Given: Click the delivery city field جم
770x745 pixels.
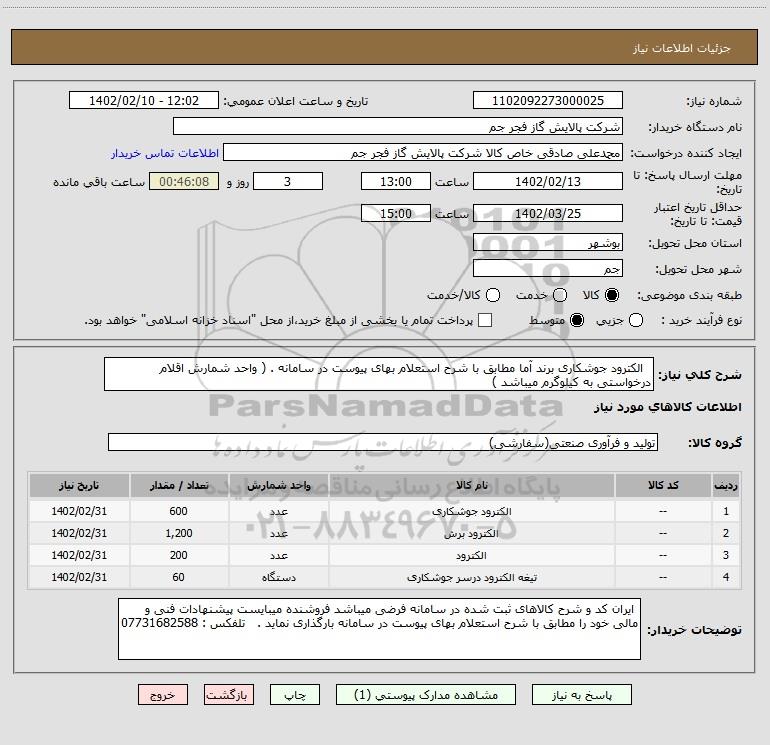Looking at the screenshot, I should [548, 268].
